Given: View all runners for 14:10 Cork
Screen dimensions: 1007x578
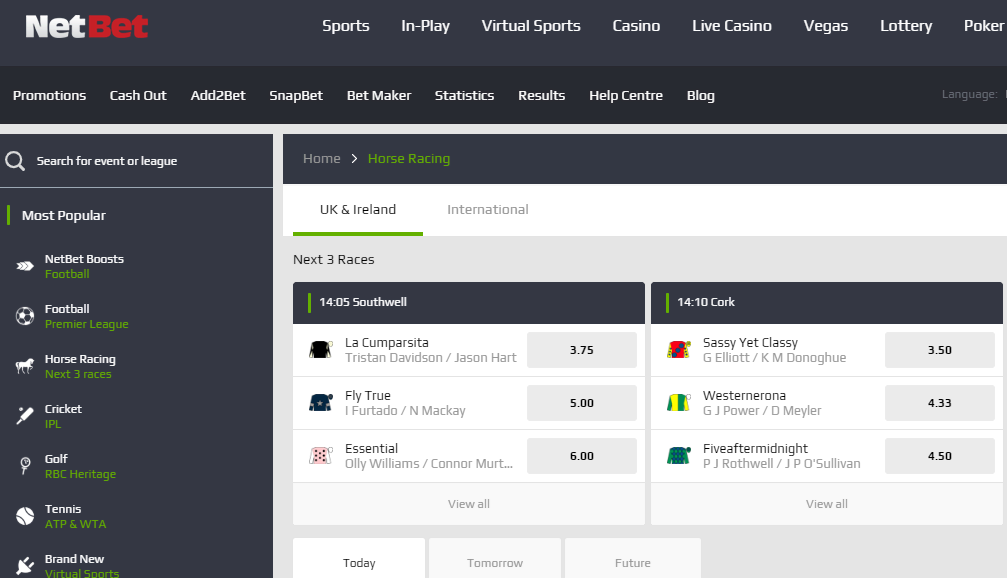Looking at the screenshot, I should tap(827, 504).
